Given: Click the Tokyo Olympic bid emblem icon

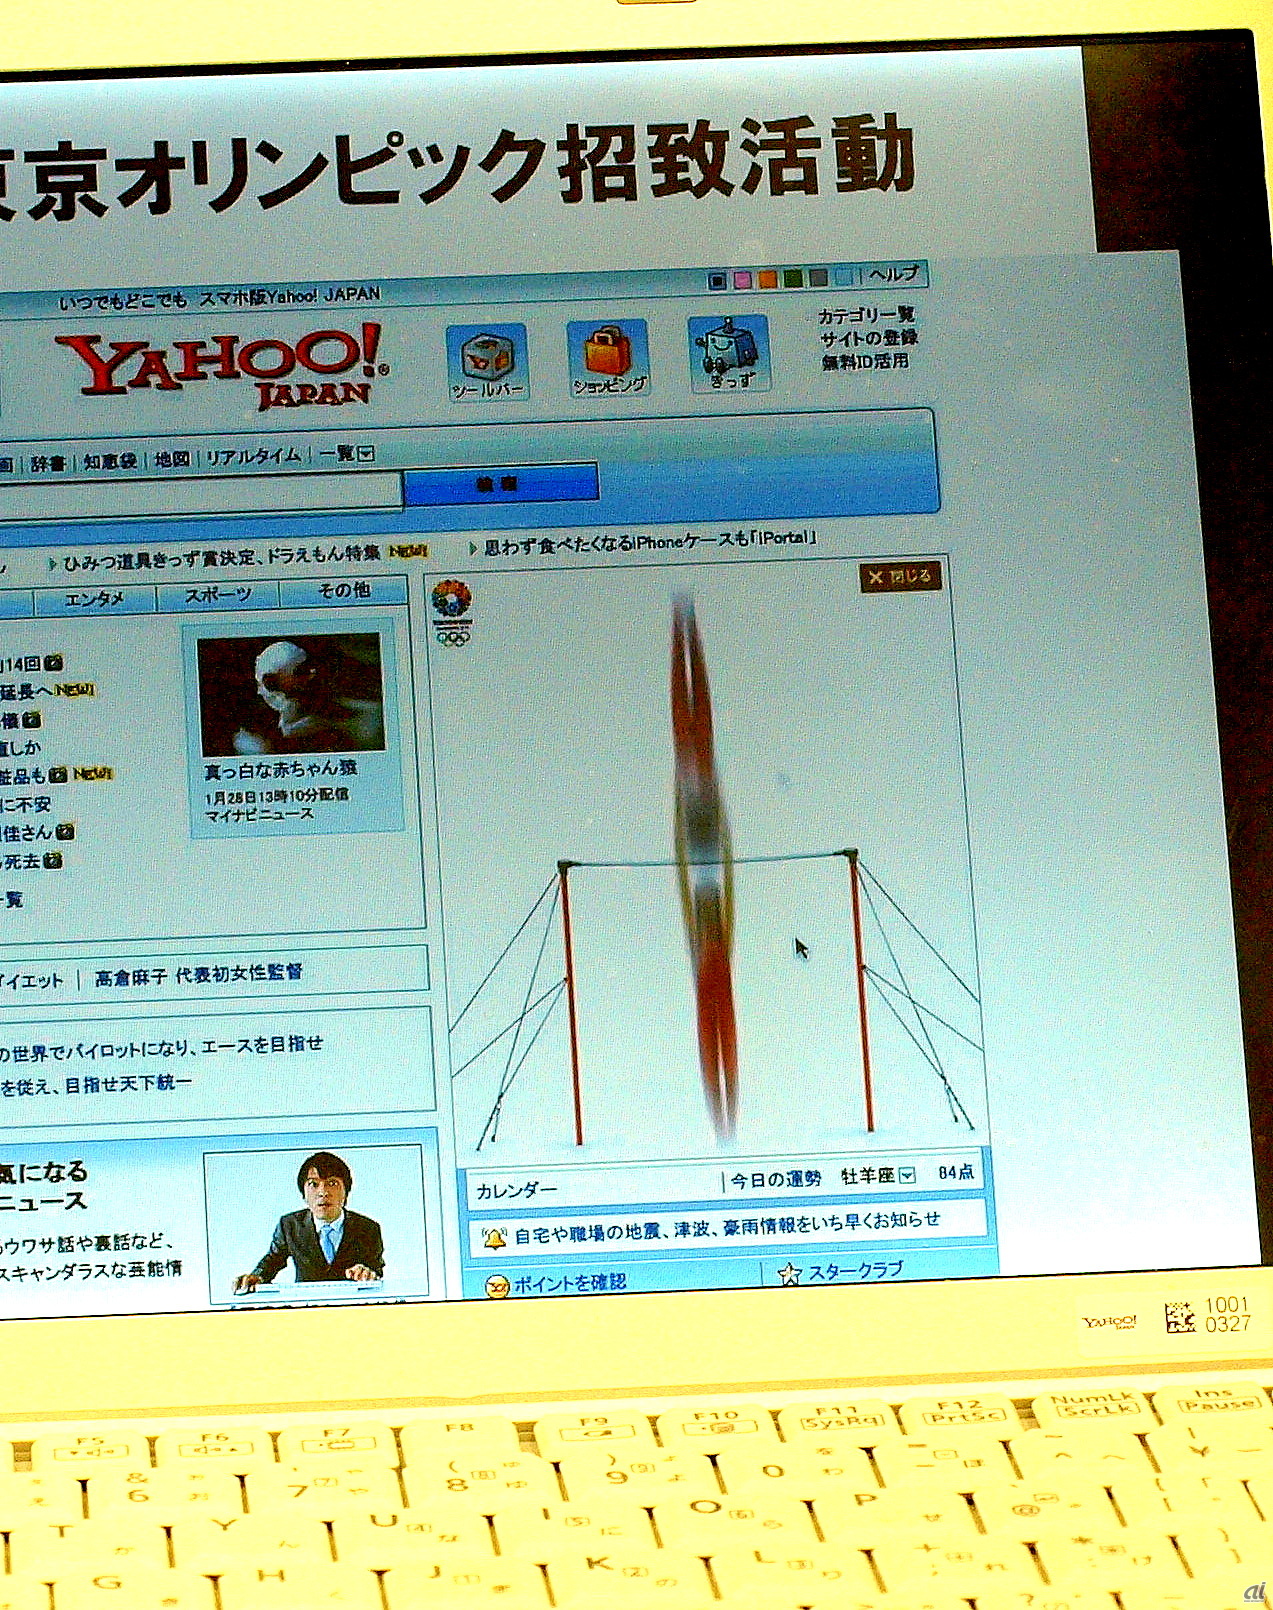Looking at the screenshot, I should coord(451,612).
